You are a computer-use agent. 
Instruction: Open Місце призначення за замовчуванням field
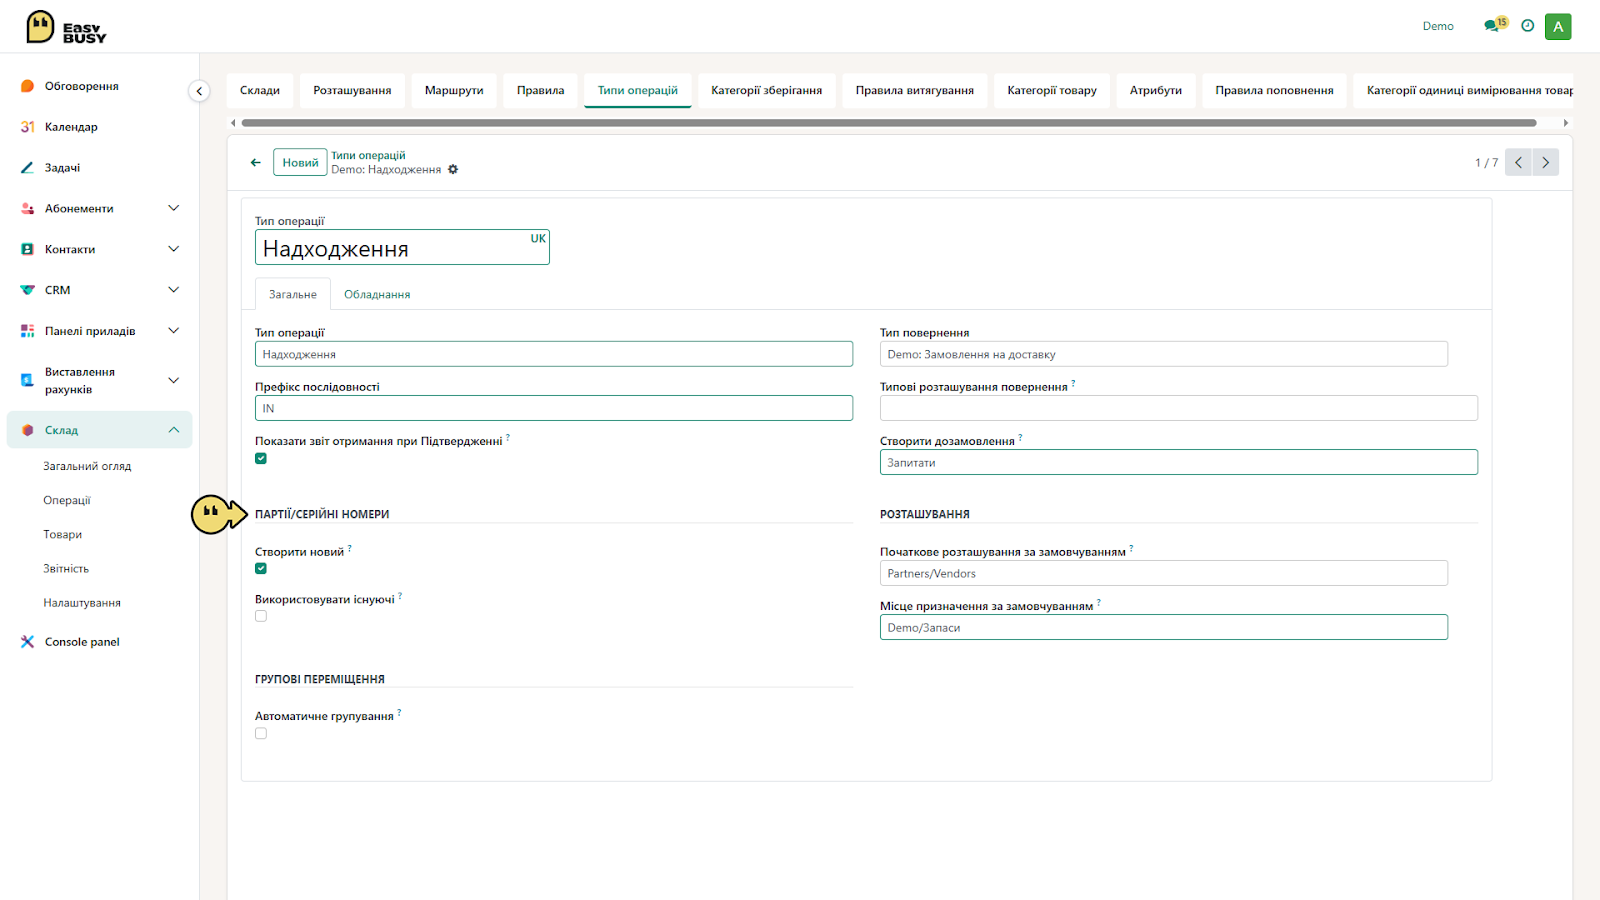(1164, 627)
